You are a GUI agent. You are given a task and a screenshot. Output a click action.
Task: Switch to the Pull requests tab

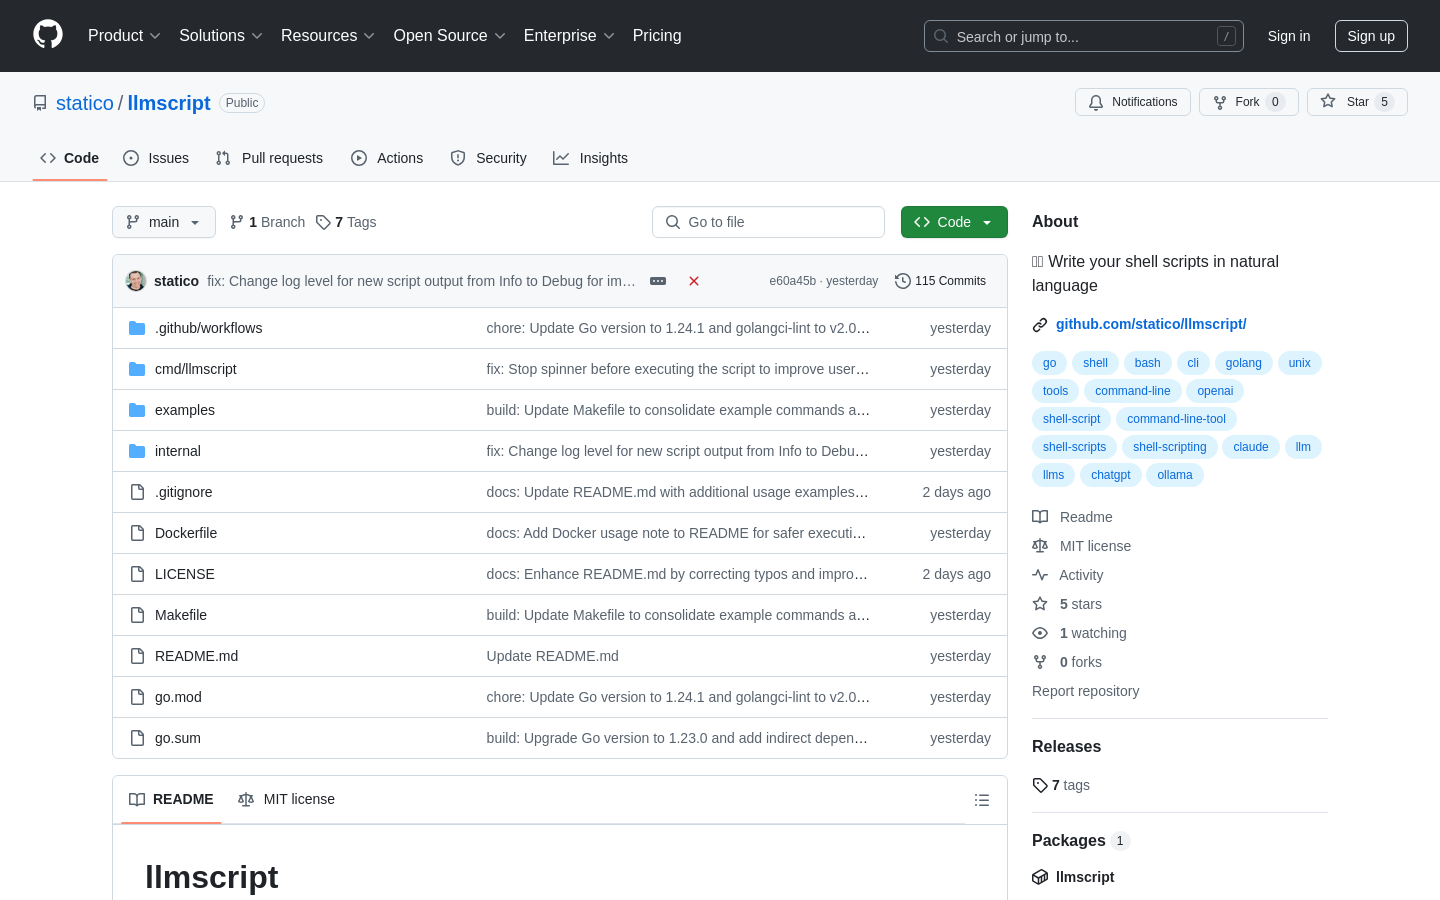269,158
